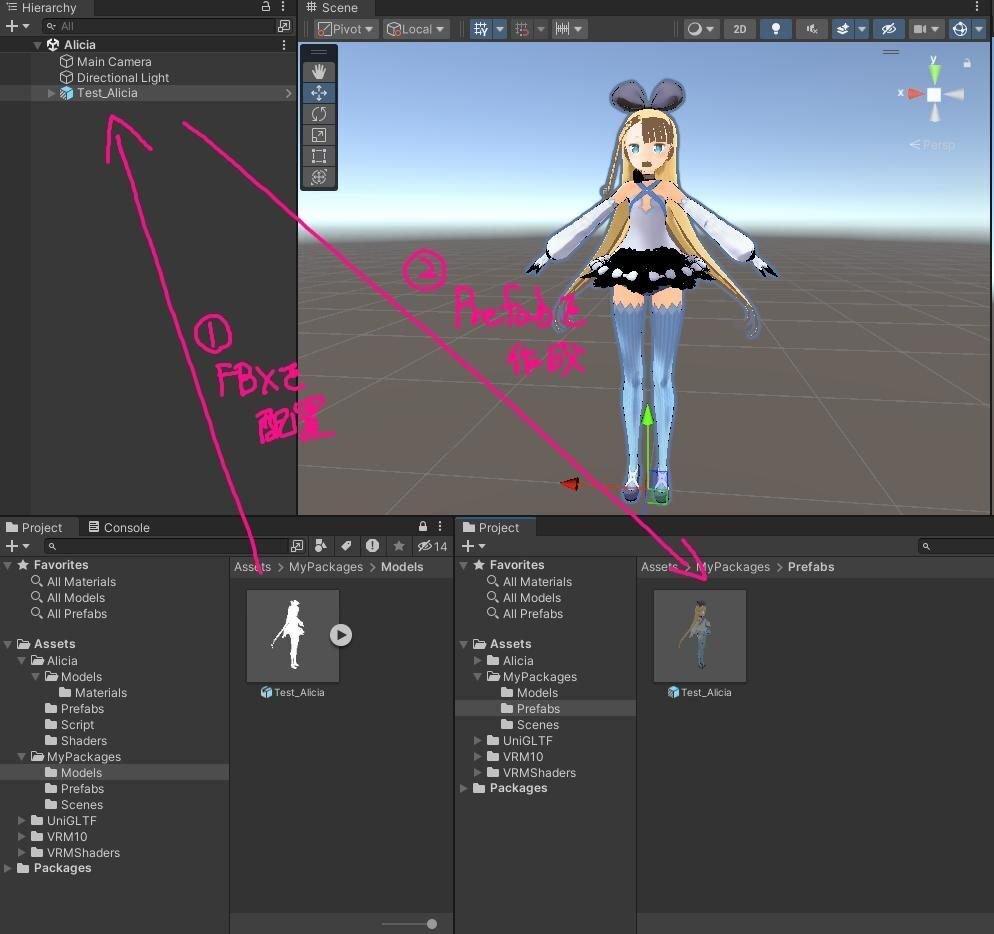Select the combined Transform tool
Viewport: 994px width, 934px height.
point(319,177)
